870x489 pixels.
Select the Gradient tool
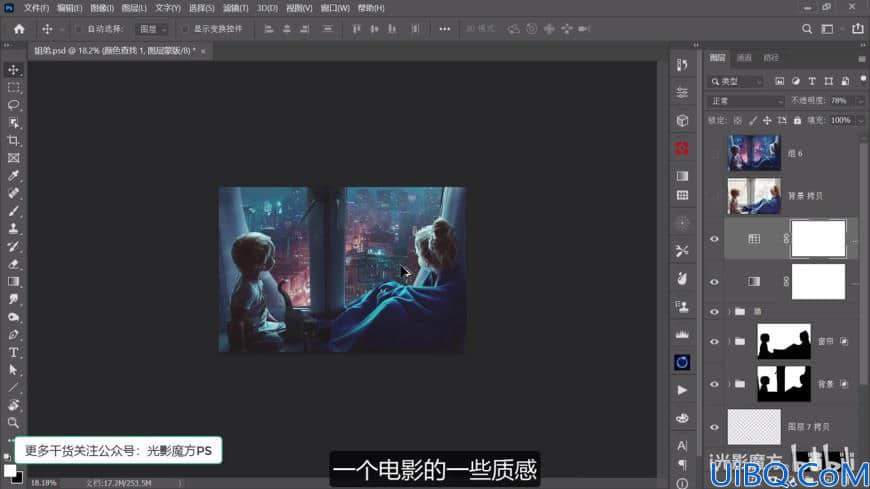coord(13,281)
